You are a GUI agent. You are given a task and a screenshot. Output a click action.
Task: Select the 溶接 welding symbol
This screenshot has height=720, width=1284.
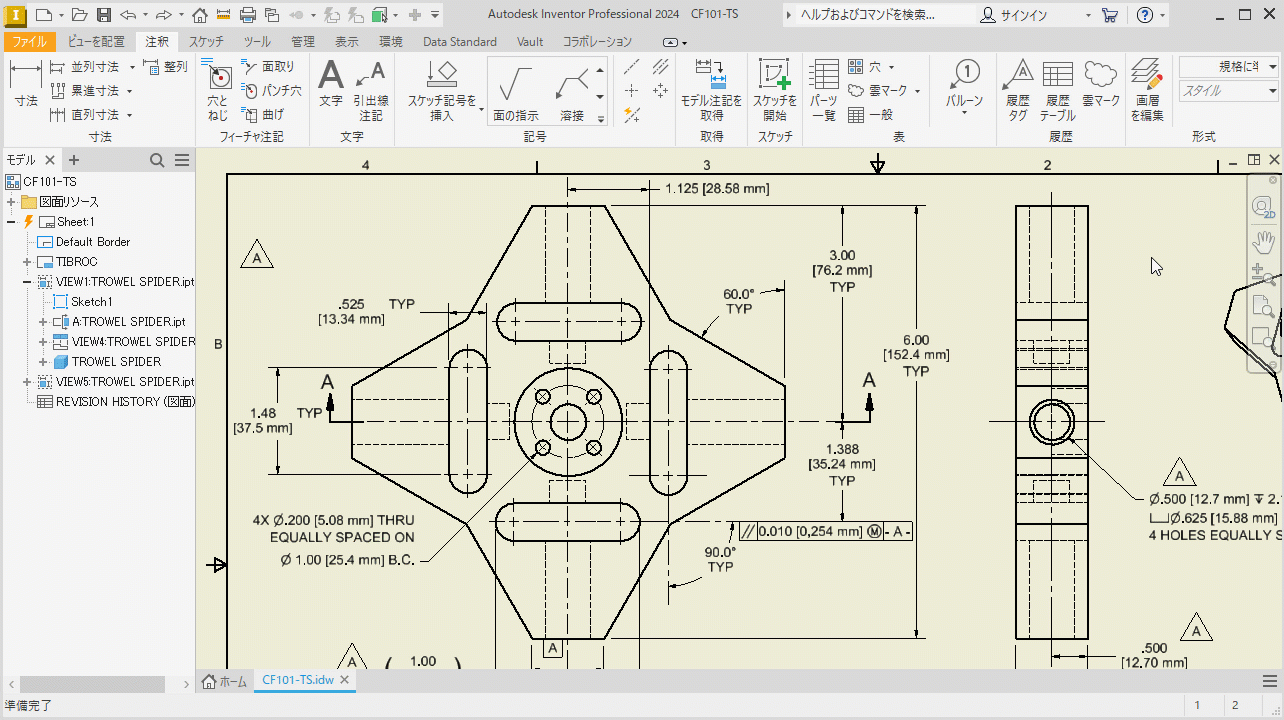572,92
